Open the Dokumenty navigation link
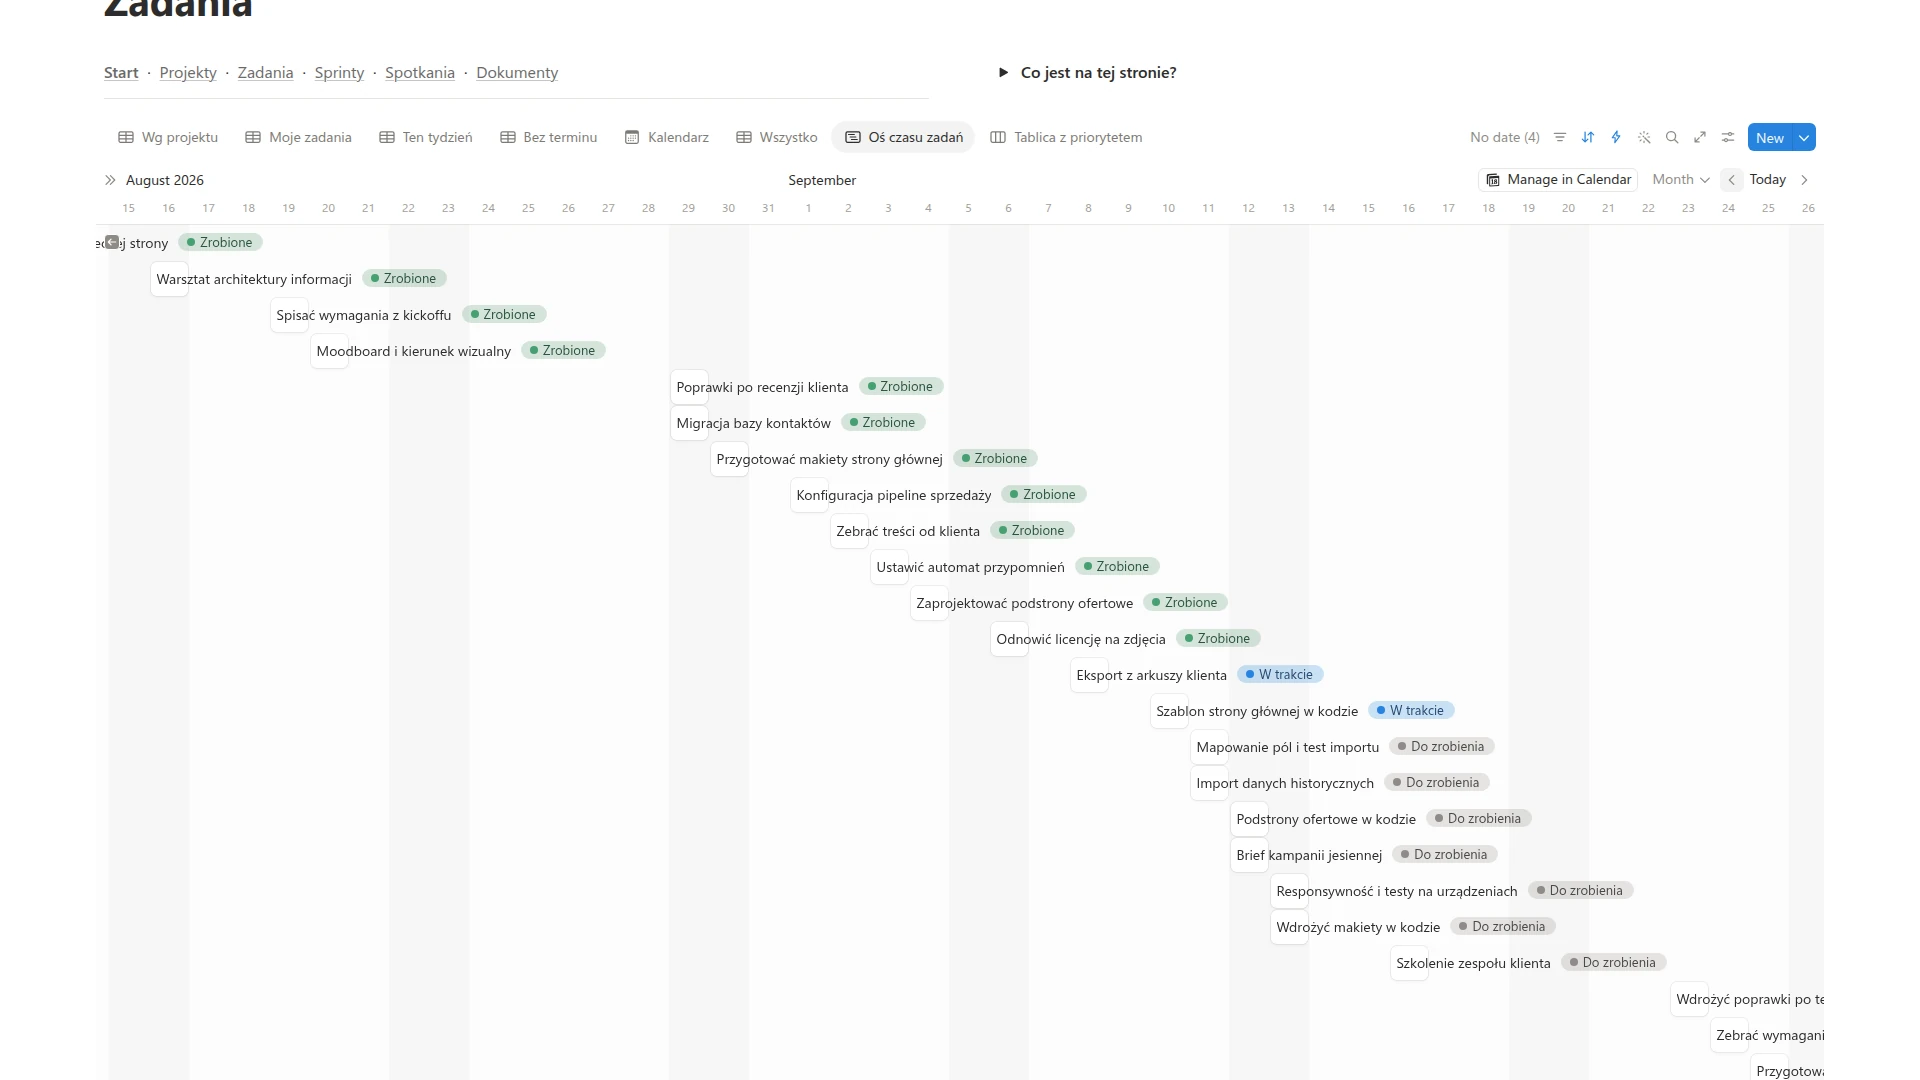 [517, 73]
